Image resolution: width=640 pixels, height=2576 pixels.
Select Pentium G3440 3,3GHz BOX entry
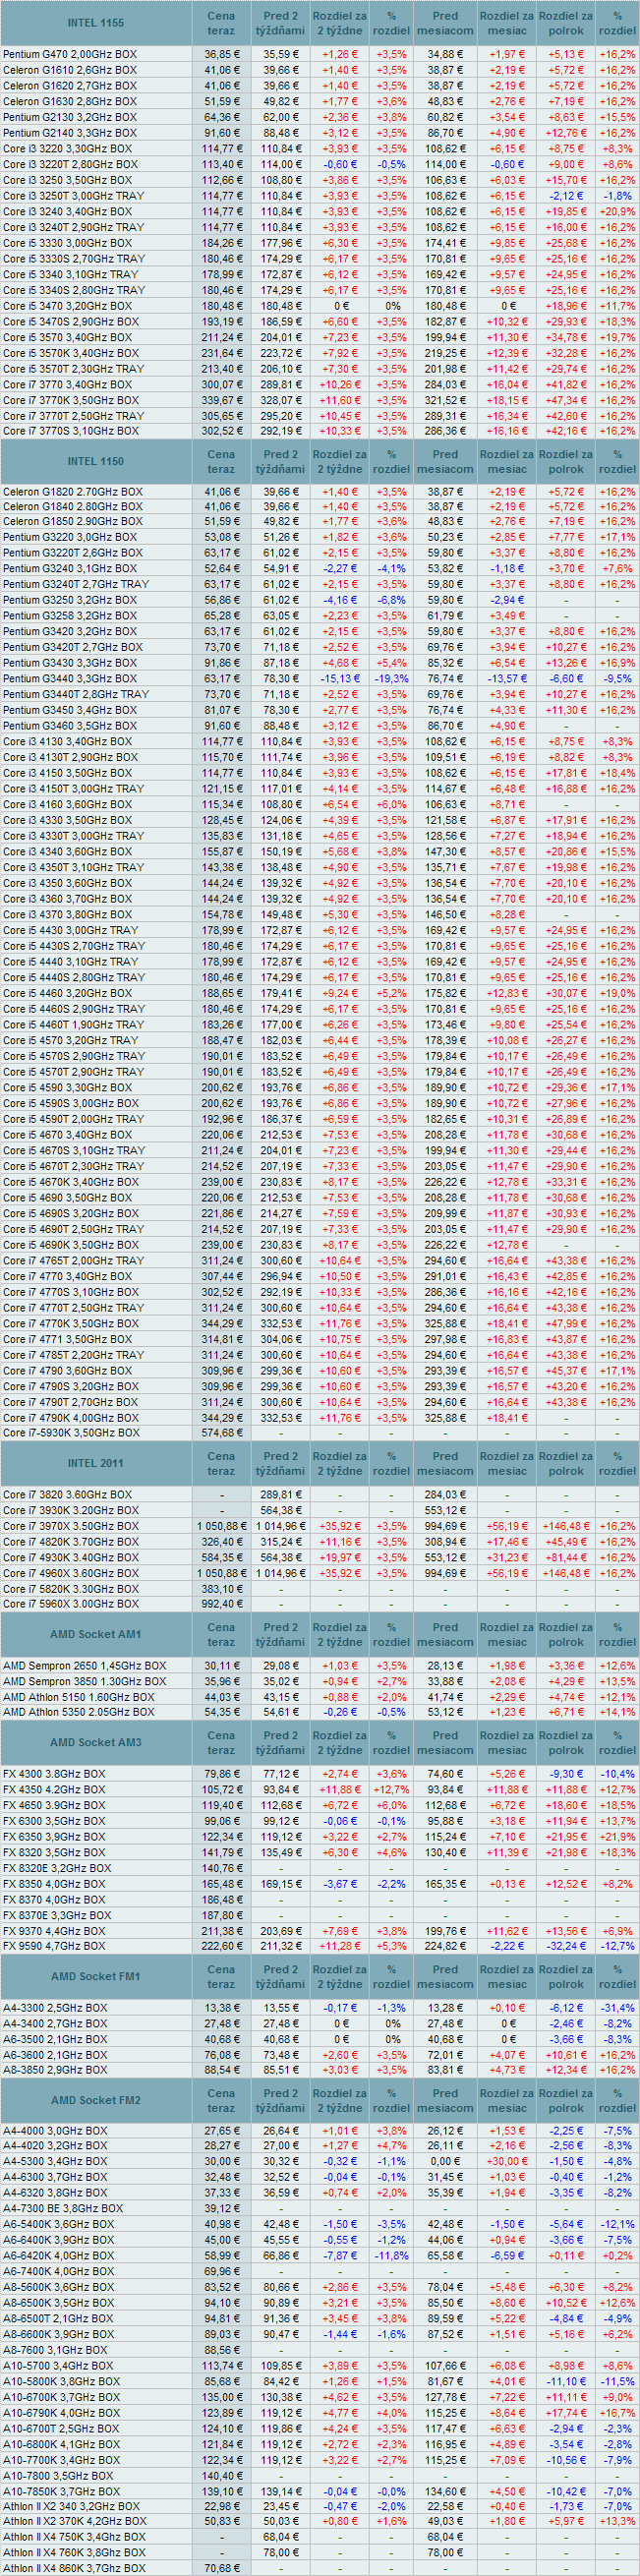tap(70, 679)
